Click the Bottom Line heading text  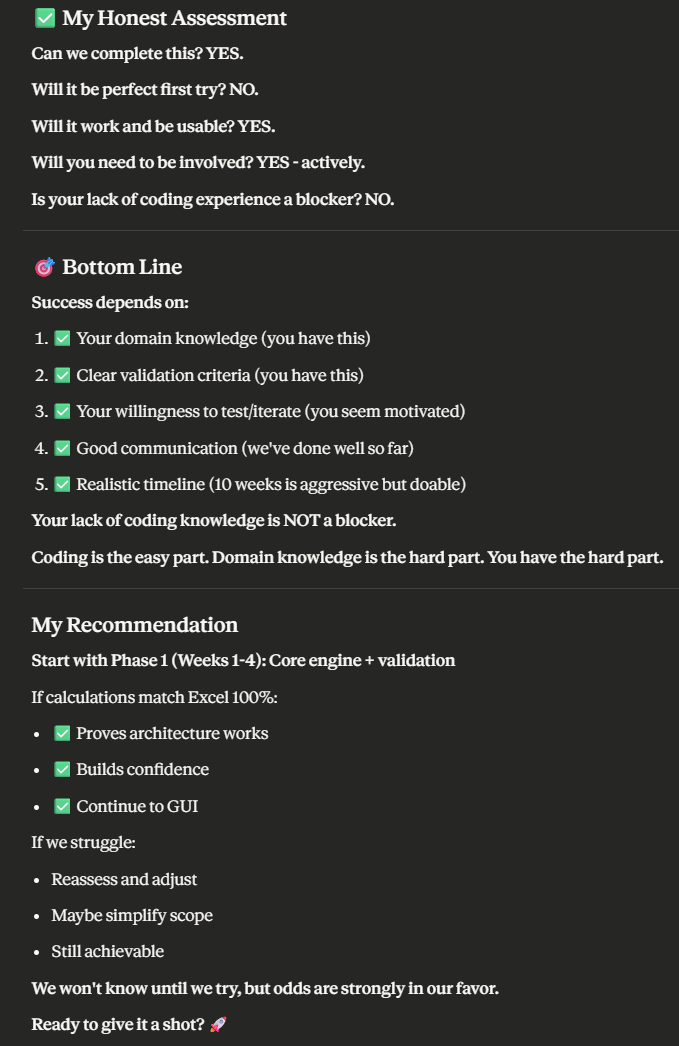(122, 267)
